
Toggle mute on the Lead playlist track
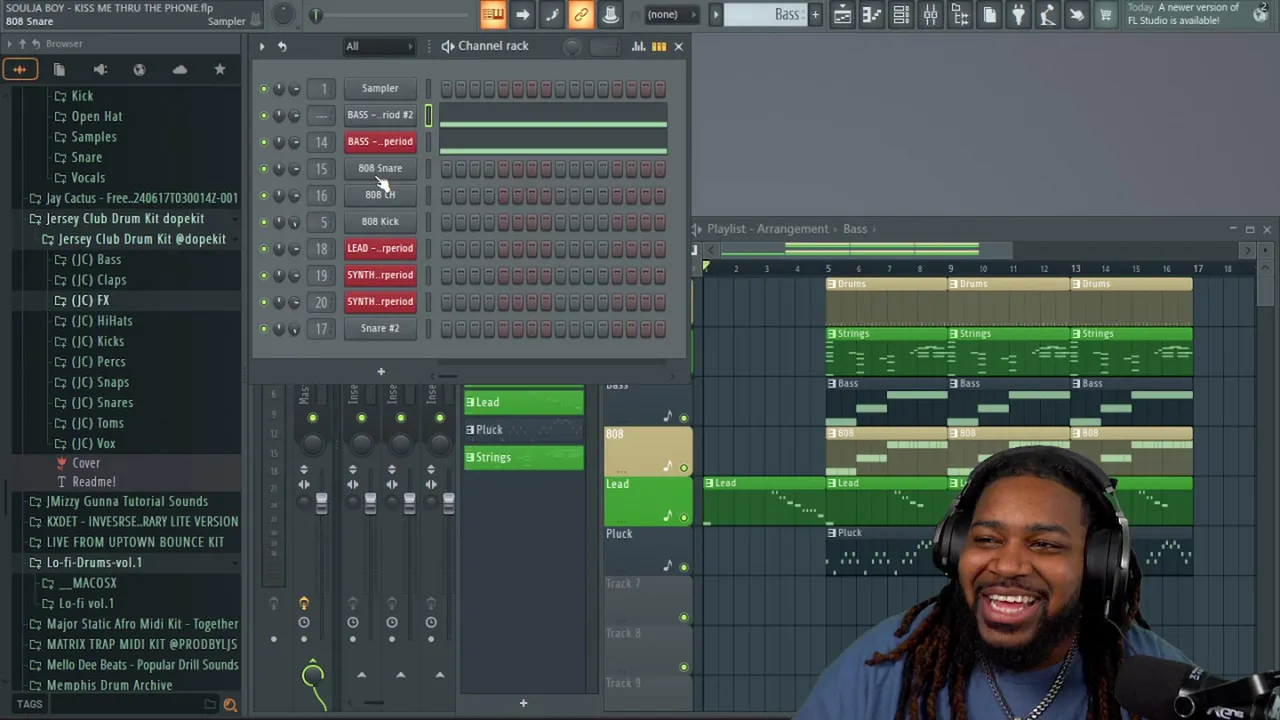tap(684, 517)
